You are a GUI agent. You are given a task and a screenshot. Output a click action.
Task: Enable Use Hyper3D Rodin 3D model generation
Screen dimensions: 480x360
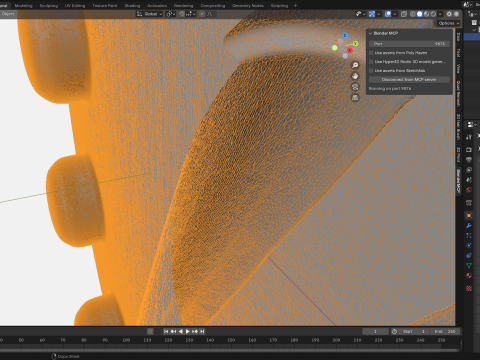[x=371, y=62]
